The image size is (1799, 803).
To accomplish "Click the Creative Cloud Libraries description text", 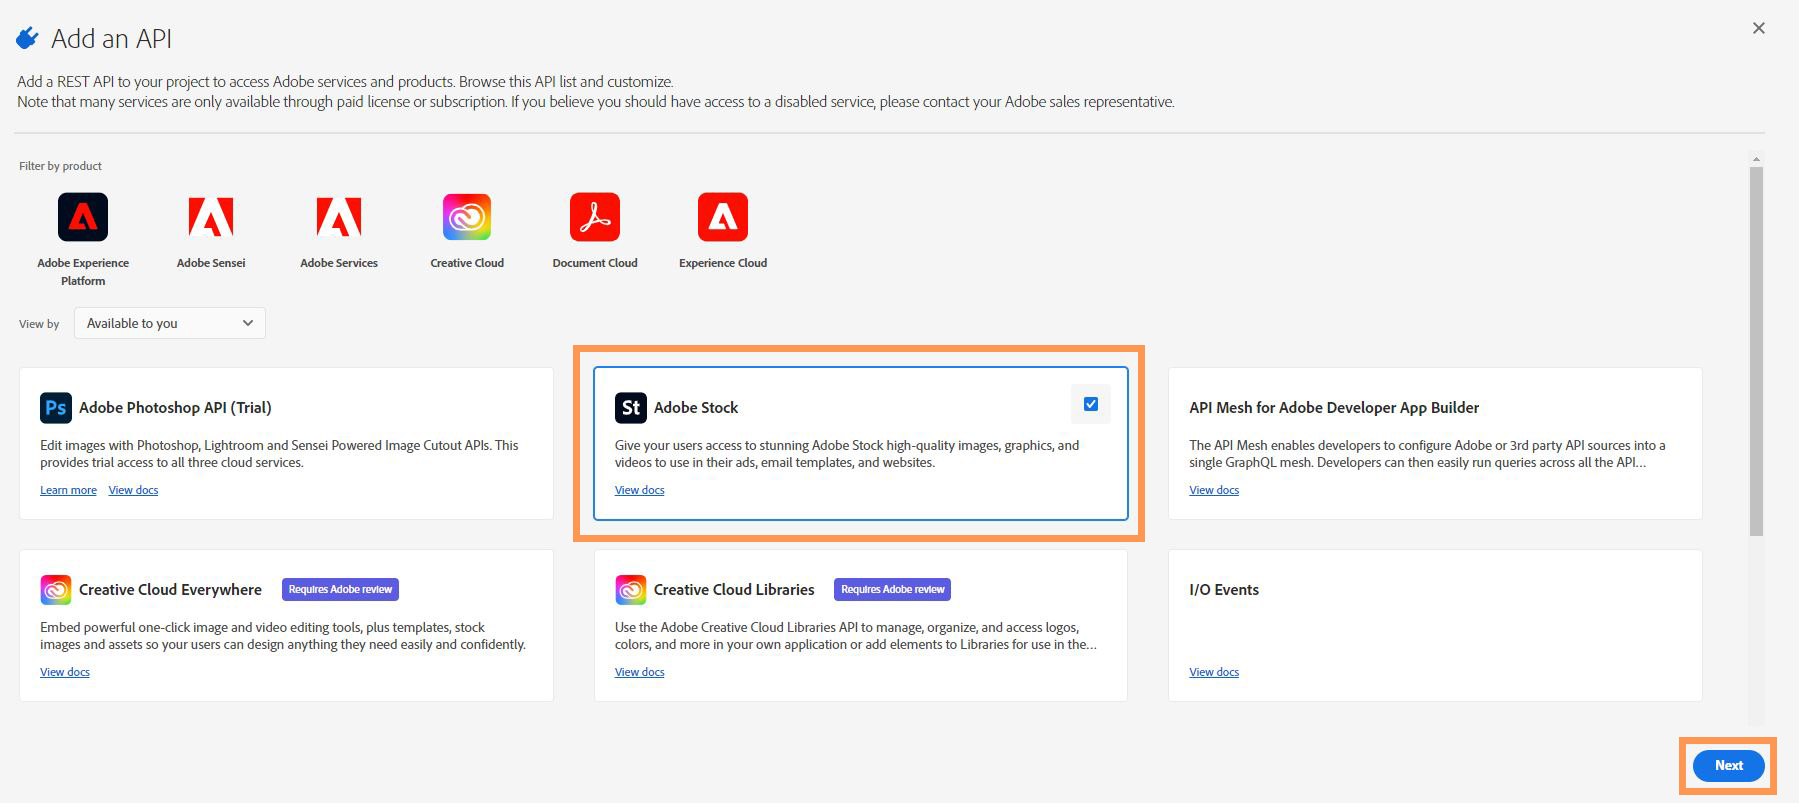I will (856, 636).
